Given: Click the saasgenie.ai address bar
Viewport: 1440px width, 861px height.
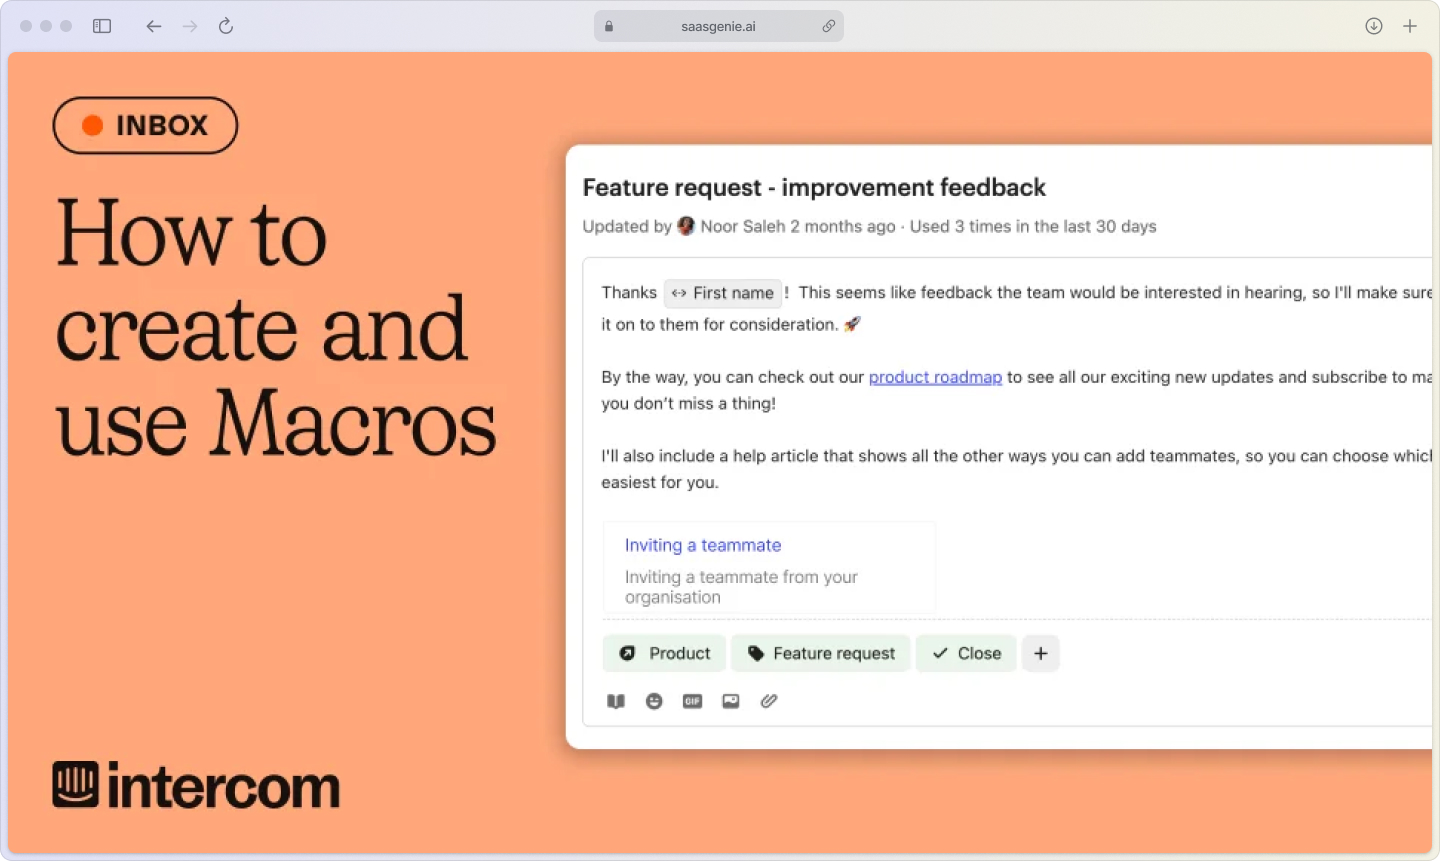Looking at the screenshot, I should 718,26.
